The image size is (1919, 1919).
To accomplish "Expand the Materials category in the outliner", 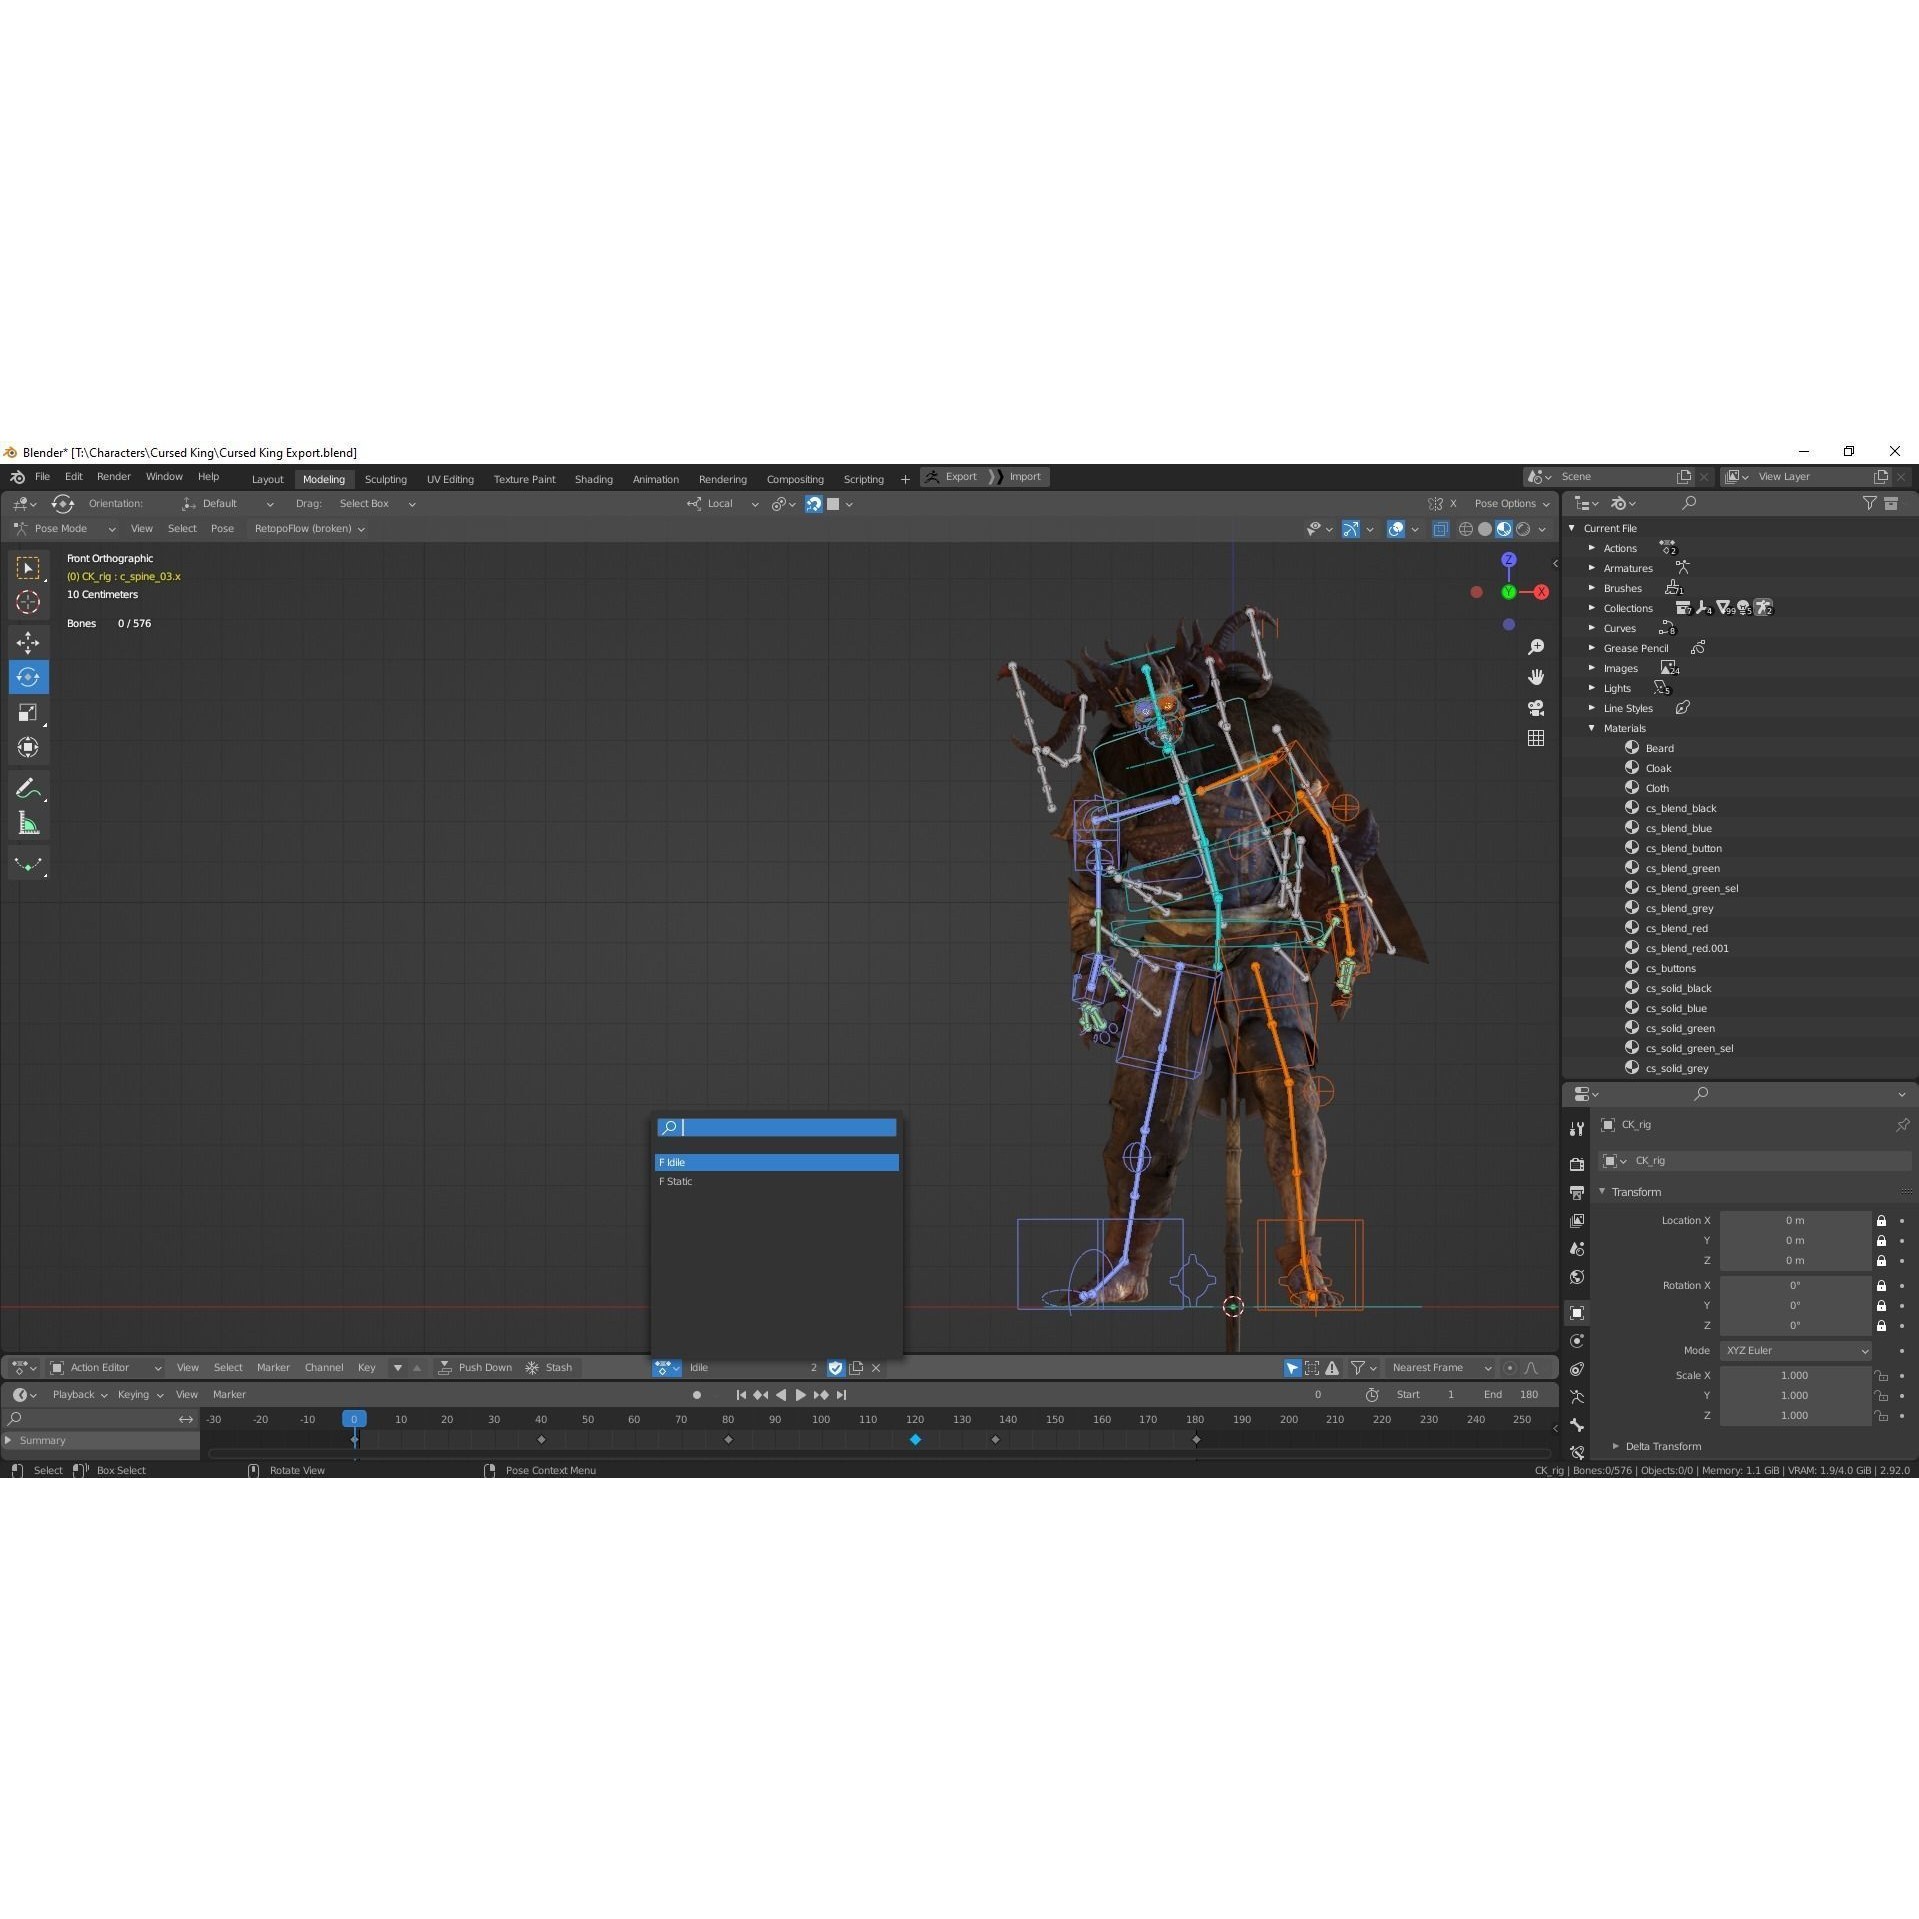I will 1592,728.
